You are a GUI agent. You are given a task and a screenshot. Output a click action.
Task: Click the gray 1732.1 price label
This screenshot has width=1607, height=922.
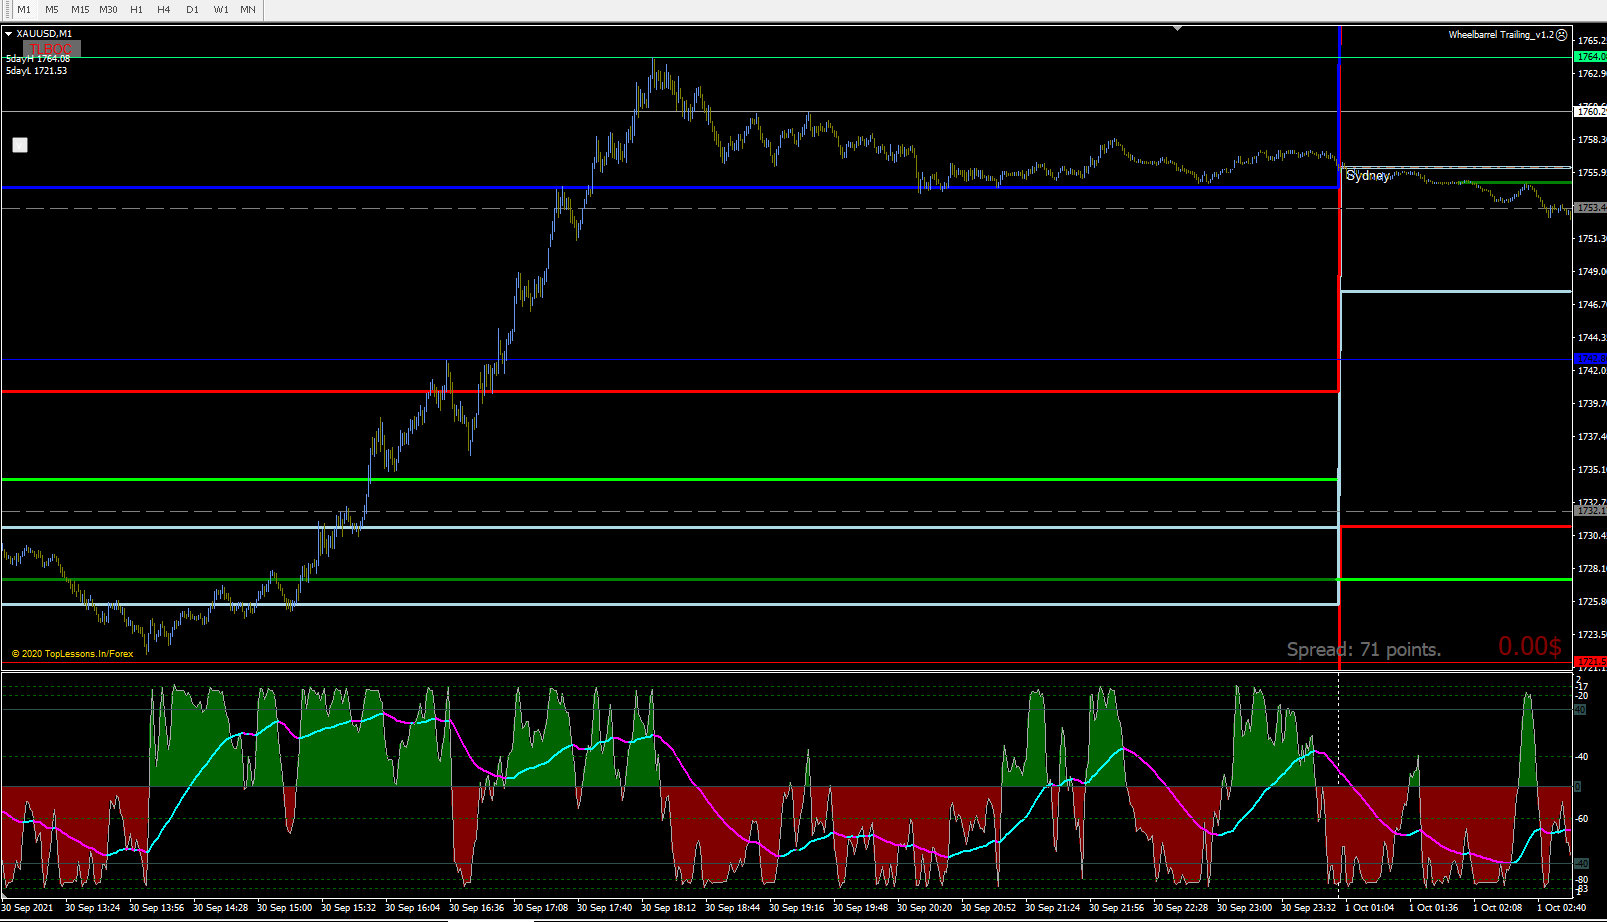pyautogui.click(x=1591, y=511)
